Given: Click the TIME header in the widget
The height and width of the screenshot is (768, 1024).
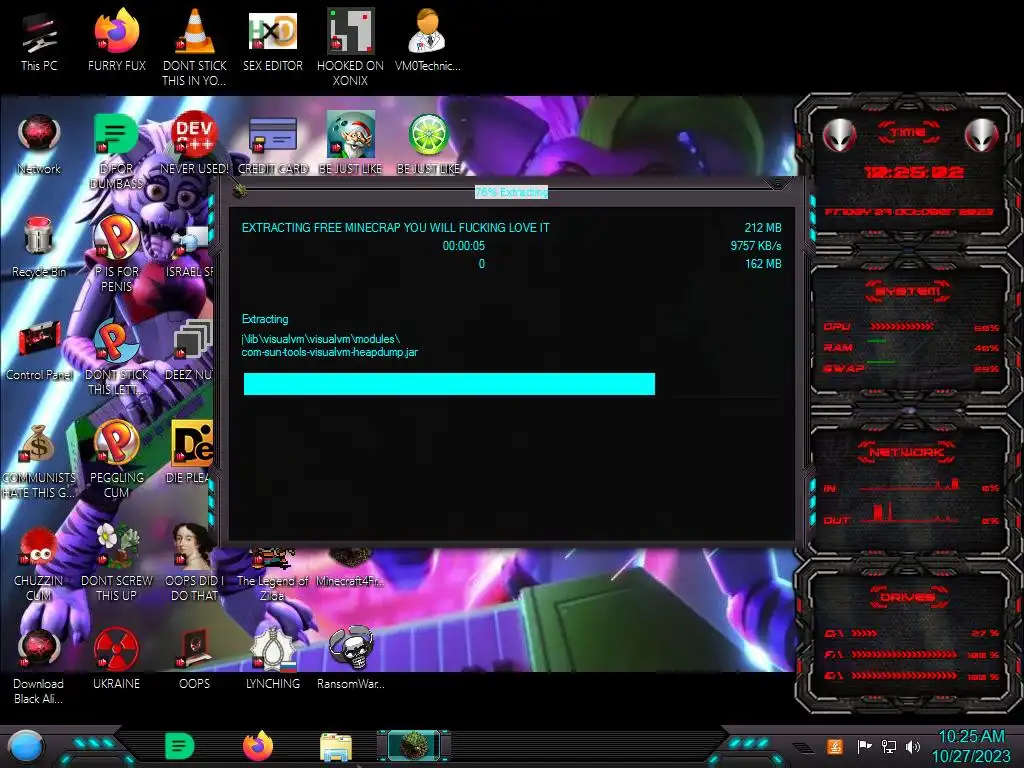Looking at the screenshot, I should 908,133.
